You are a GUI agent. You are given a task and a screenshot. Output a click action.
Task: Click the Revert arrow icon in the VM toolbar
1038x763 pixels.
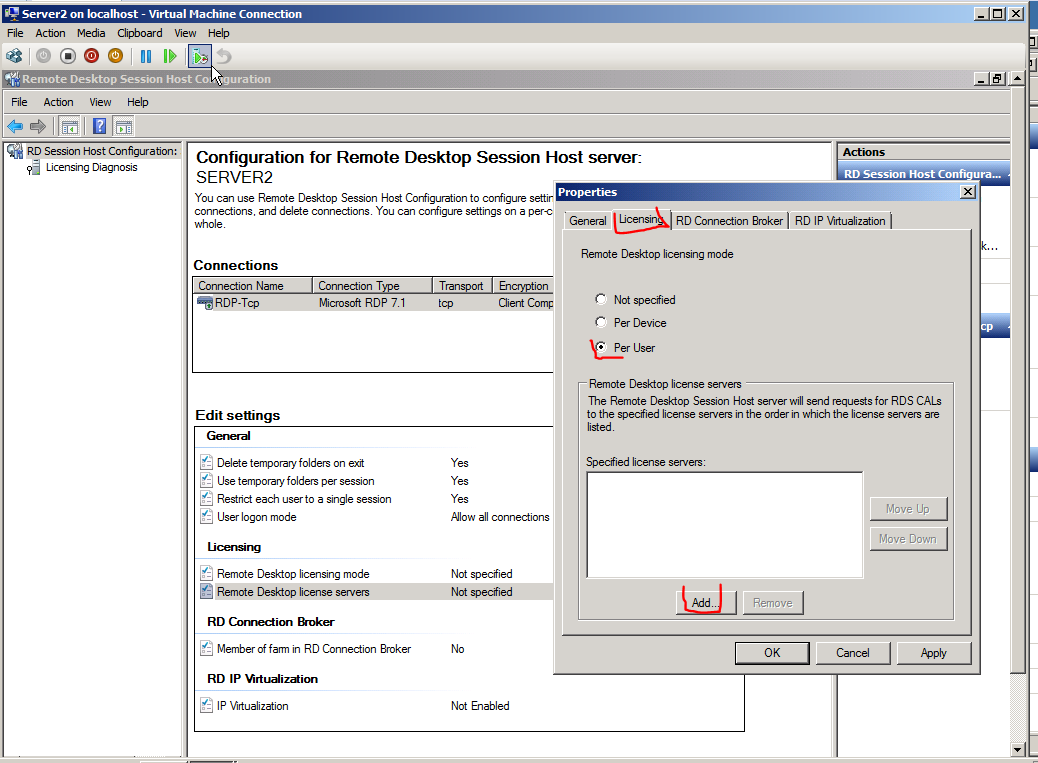click(224, 56)
